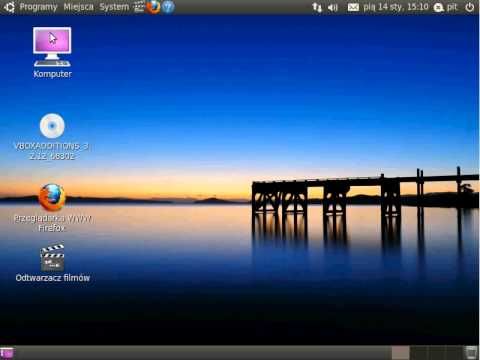Viewport: 480px width, 360px height.
Task: Open the blue help icon in the top panel
Action: tap(168, 7)
